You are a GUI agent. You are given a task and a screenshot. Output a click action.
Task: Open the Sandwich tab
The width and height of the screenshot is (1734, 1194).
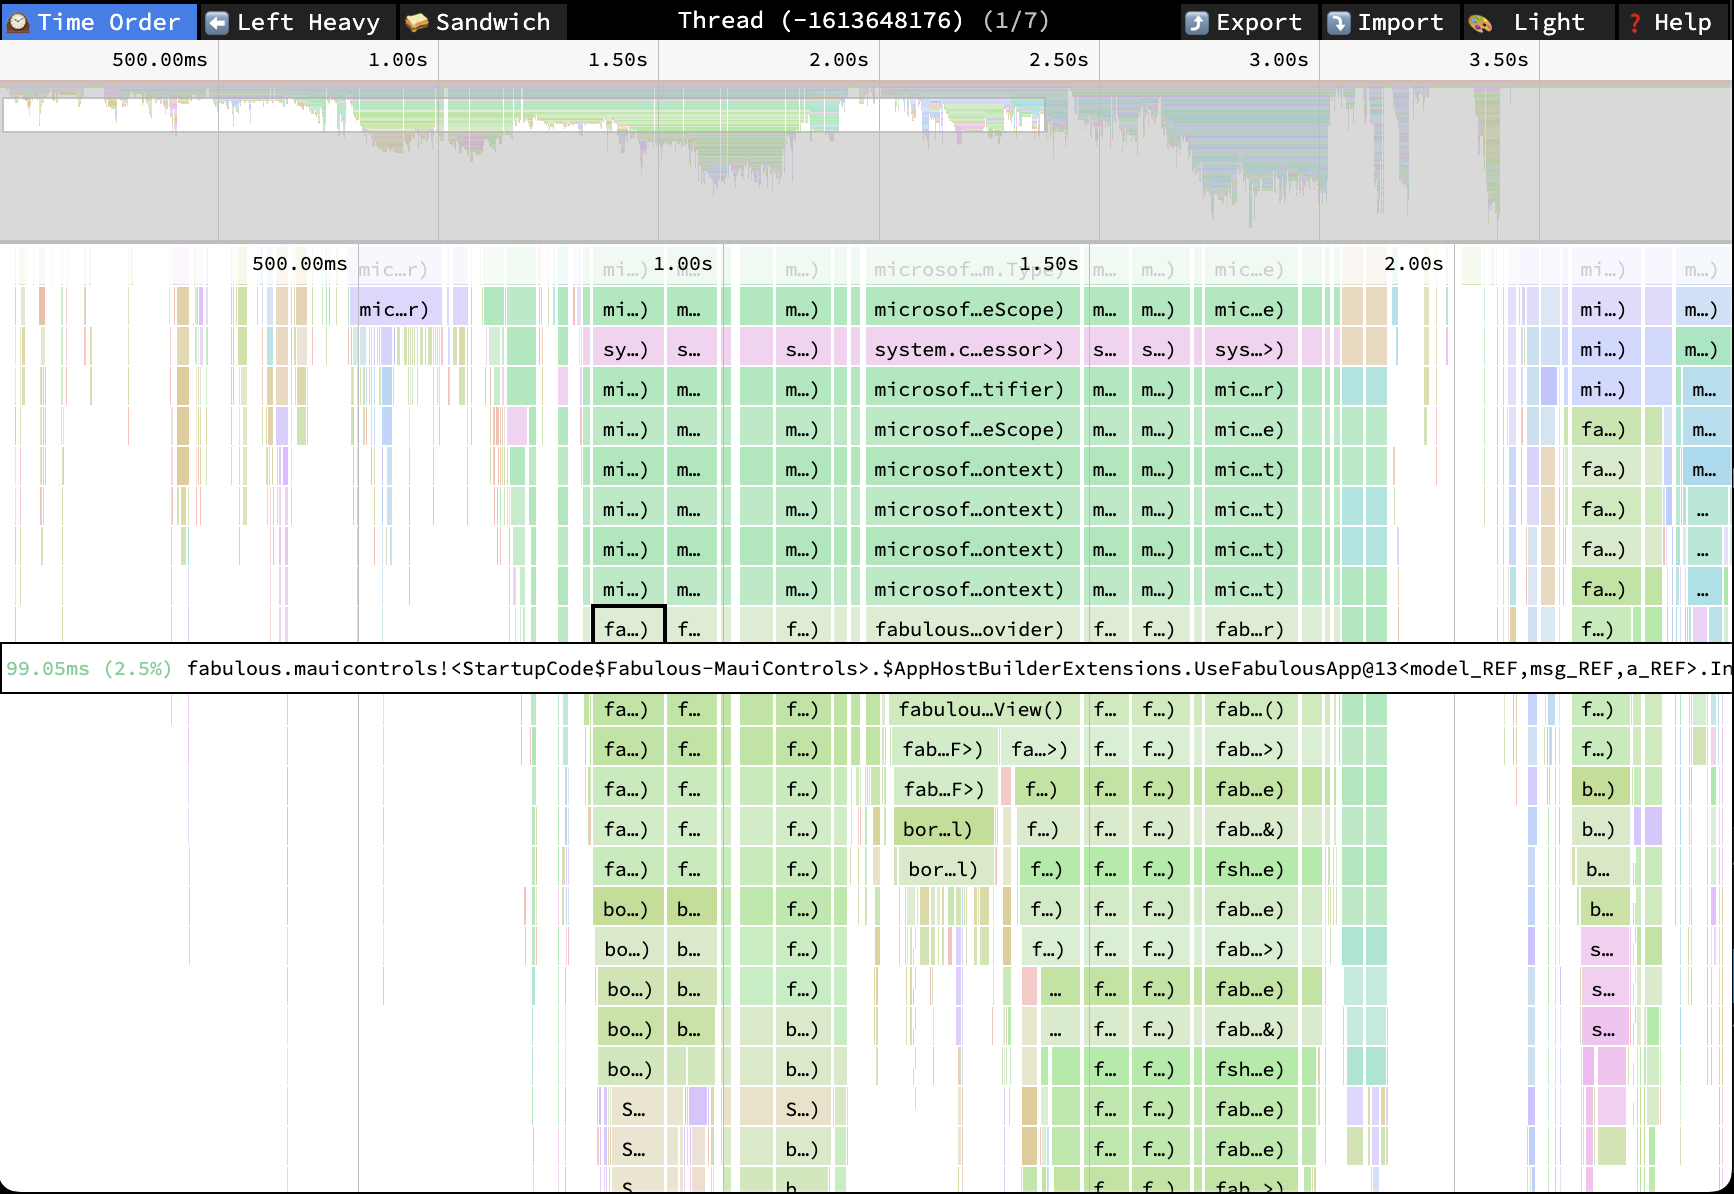(483, 21)
